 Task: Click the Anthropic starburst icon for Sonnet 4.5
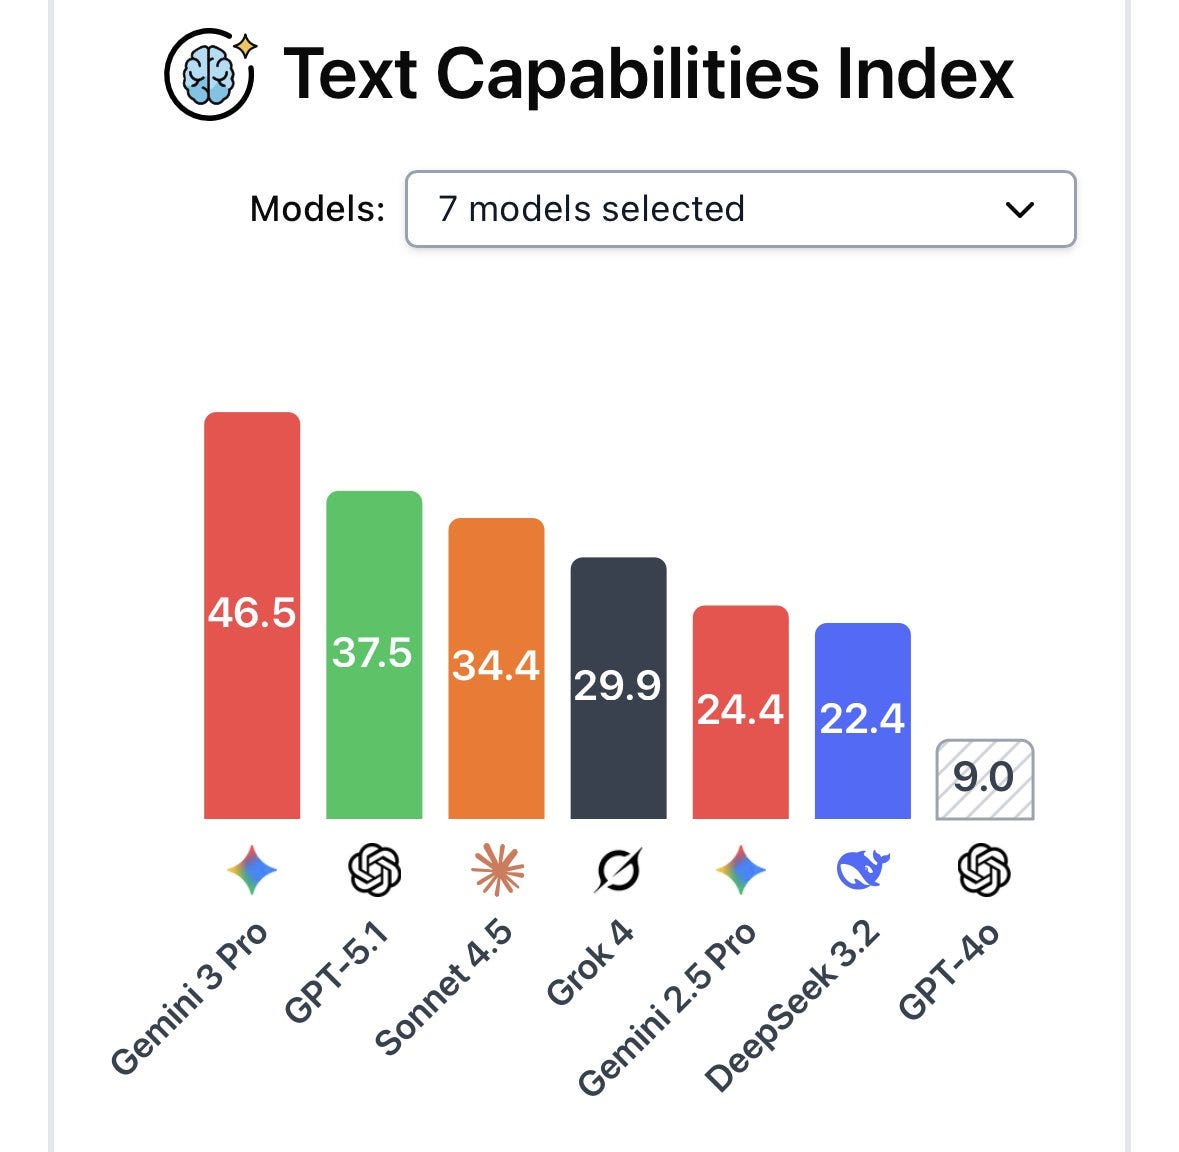[497, 870]
